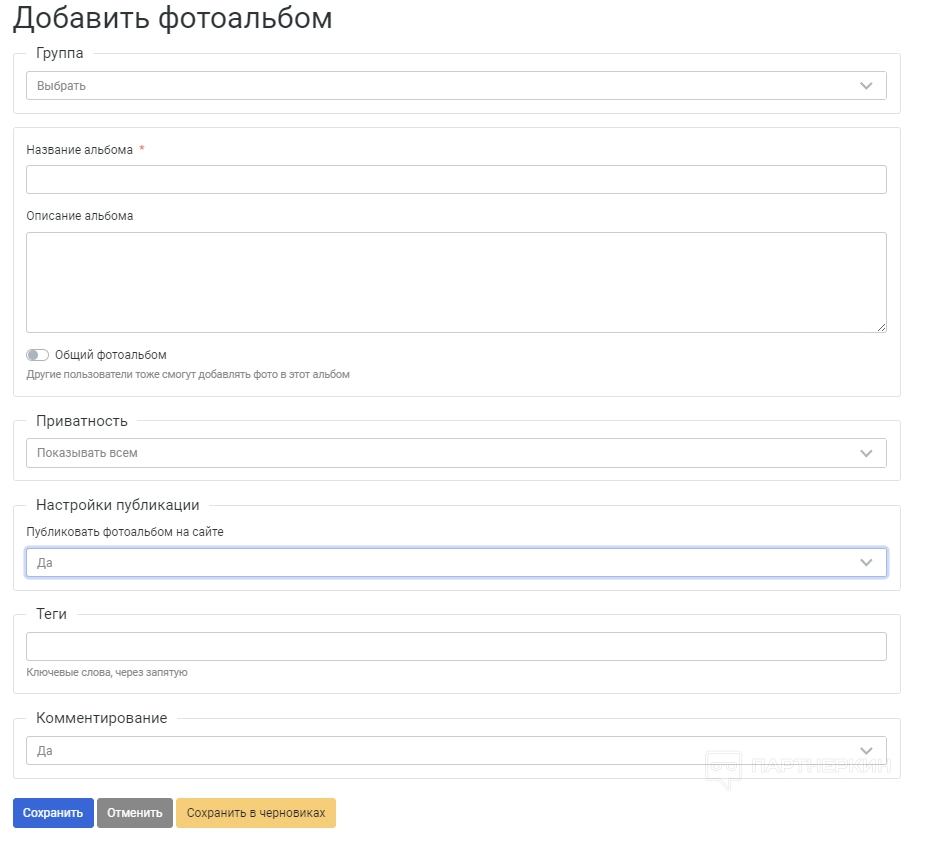This screenshot has width=942, height=842.
Task: Click the Общий фотоальбом label text
Action: coord(111,355)
